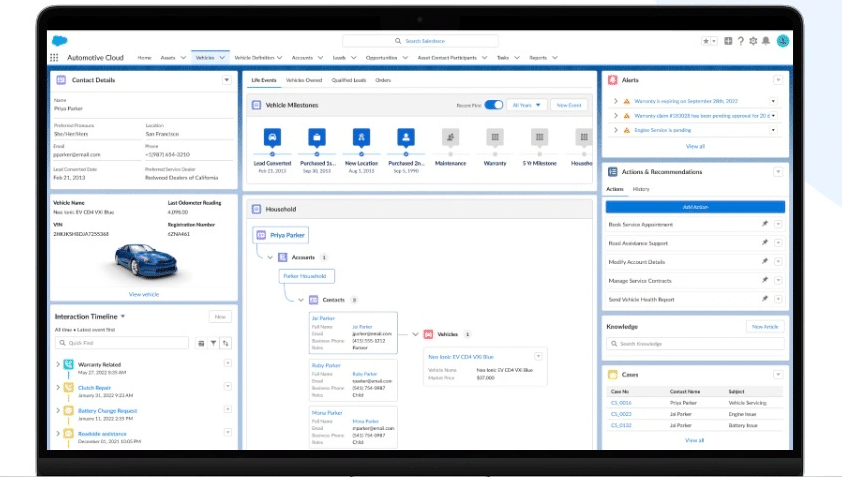Image resolution: width=842 pixels, height=477 pixels.
Task: Open the favorites star icon
Action: tap(706, 41)
